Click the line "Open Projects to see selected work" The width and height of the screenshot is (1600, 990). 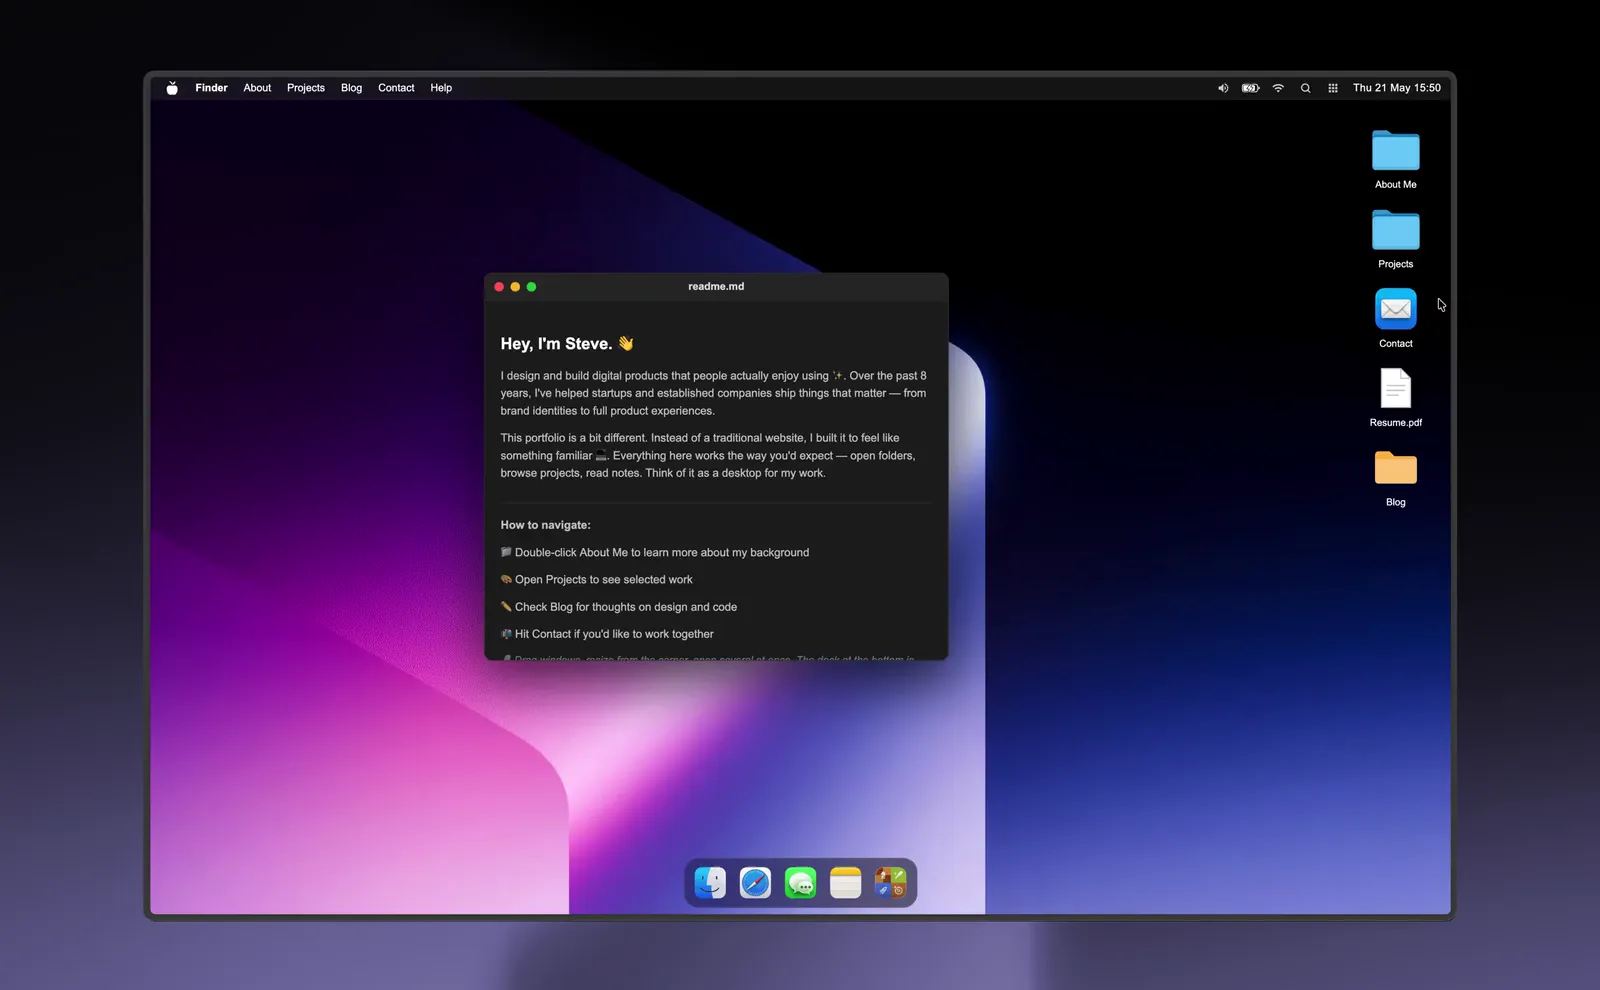tap(597, 579)
